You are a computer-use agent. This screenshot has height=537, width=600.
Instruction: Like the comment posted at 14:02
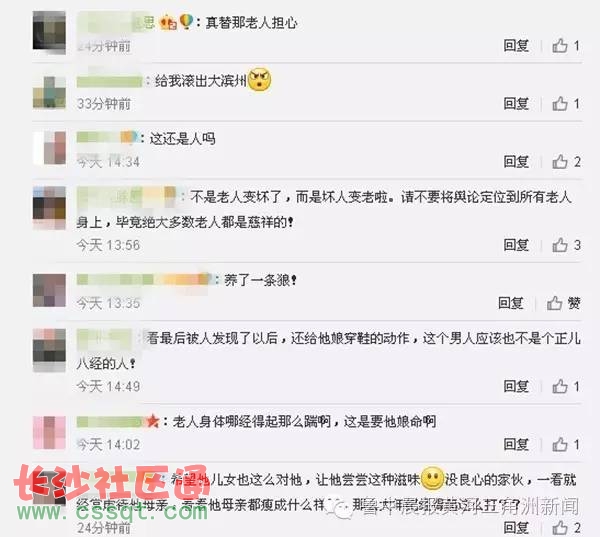(566, 444)
